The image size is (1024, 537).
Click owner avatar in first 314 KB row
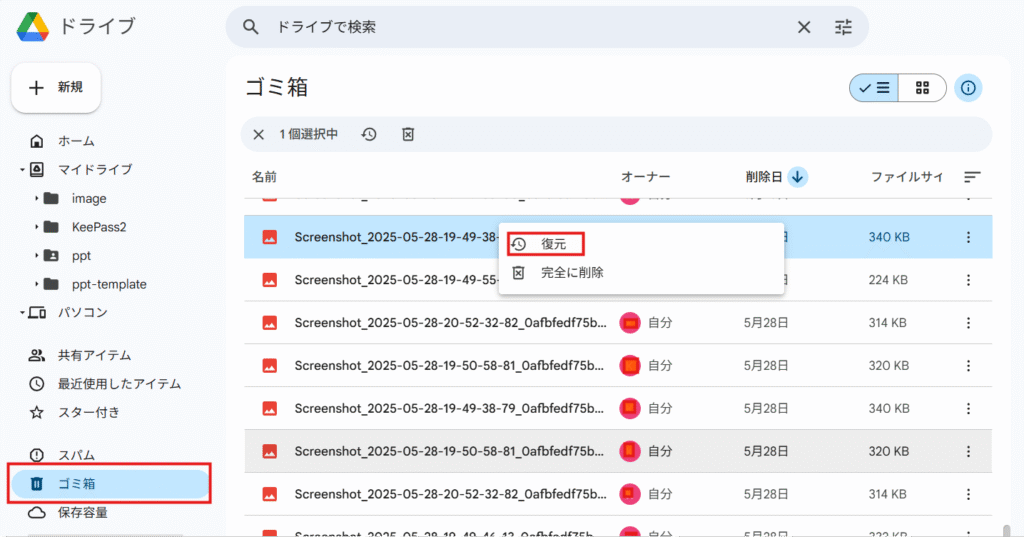tap(630, 323)
